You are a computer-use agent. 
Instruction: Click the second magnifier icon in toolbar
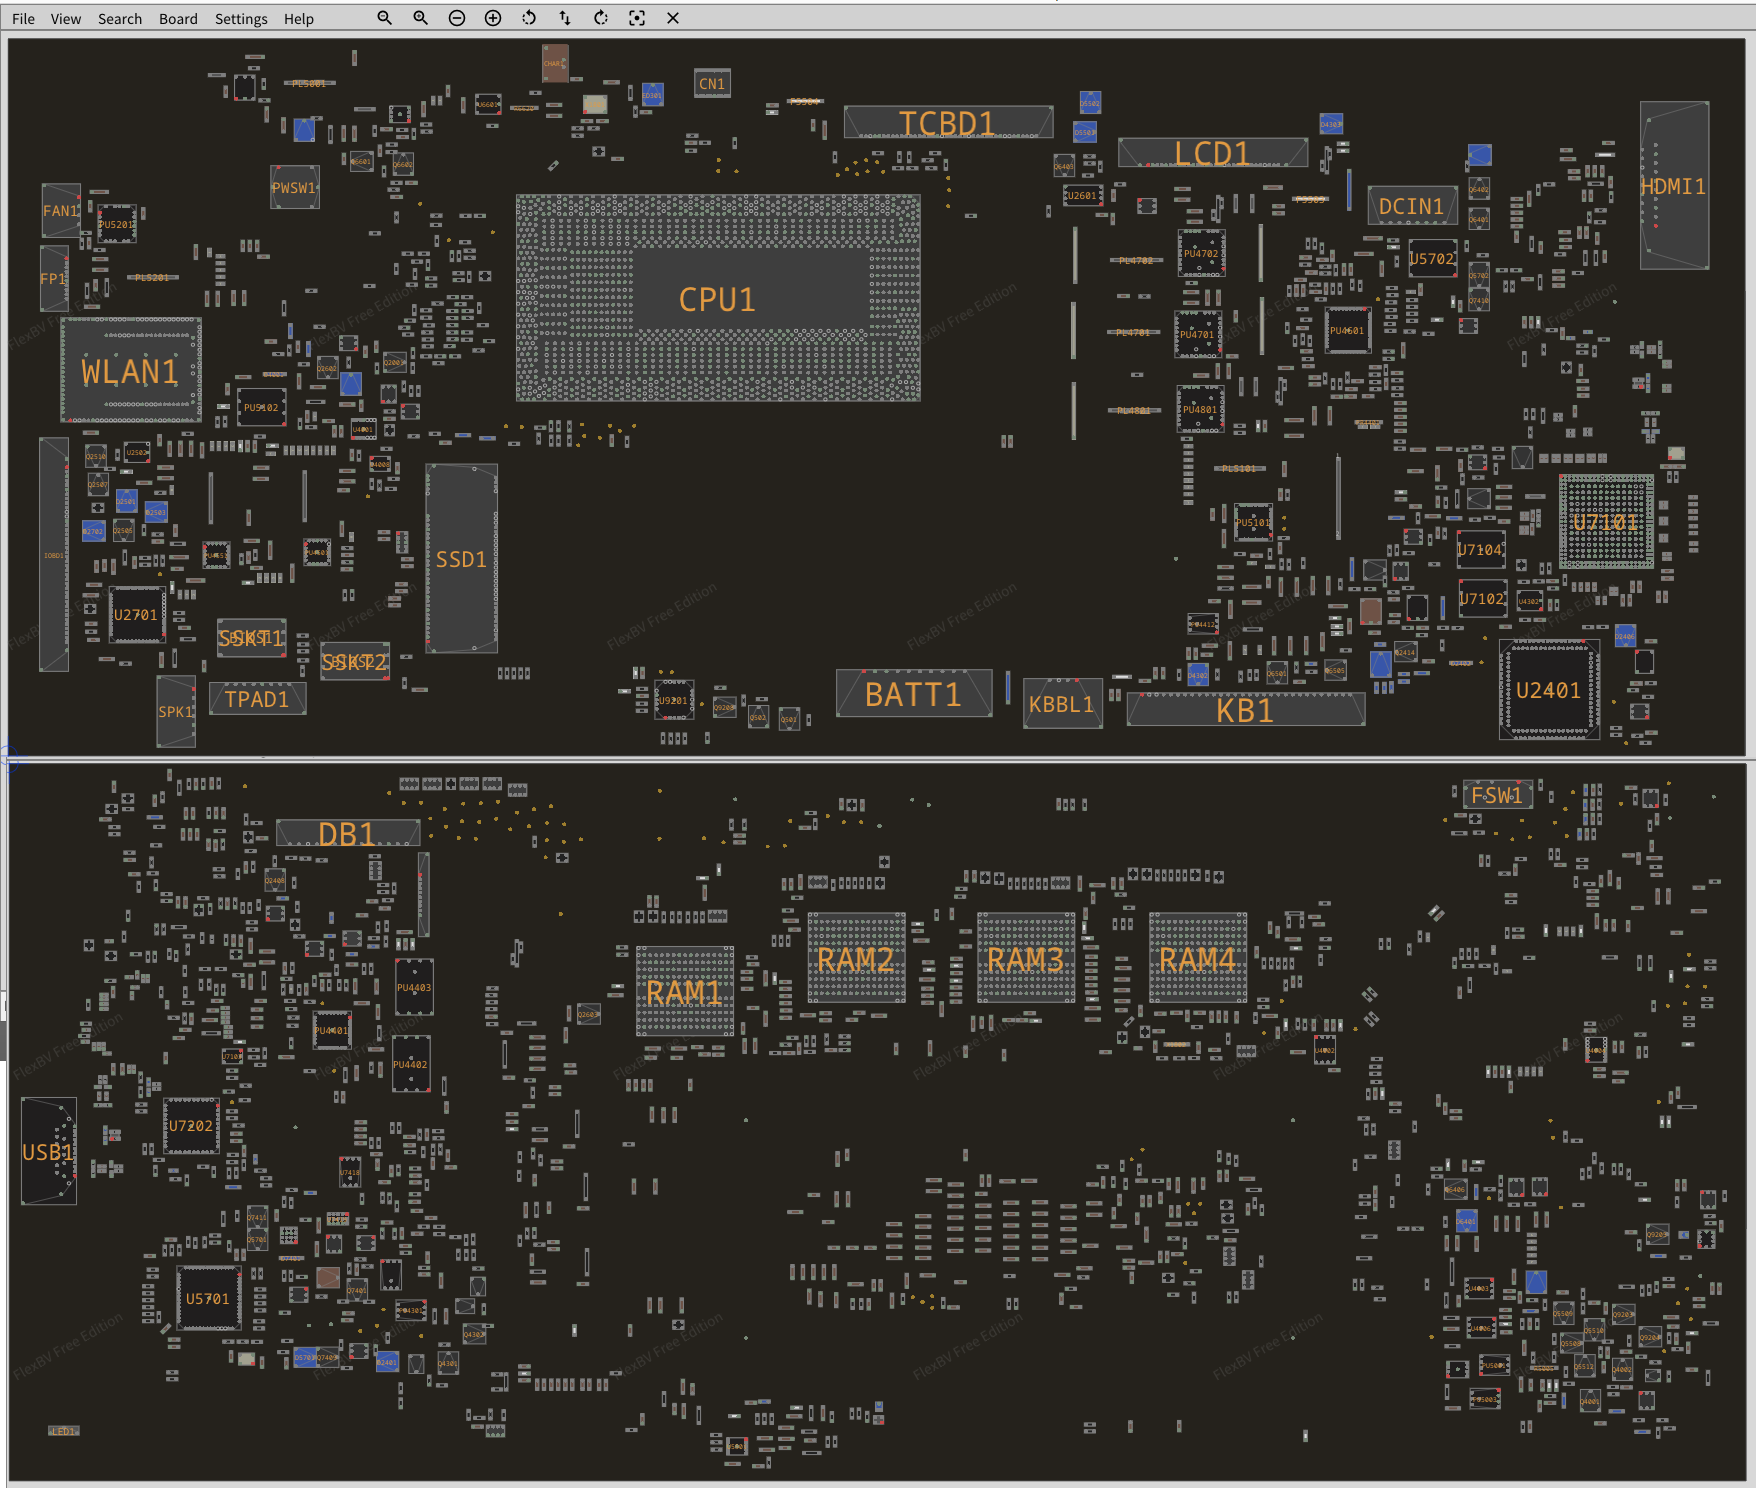coord(420,18)
